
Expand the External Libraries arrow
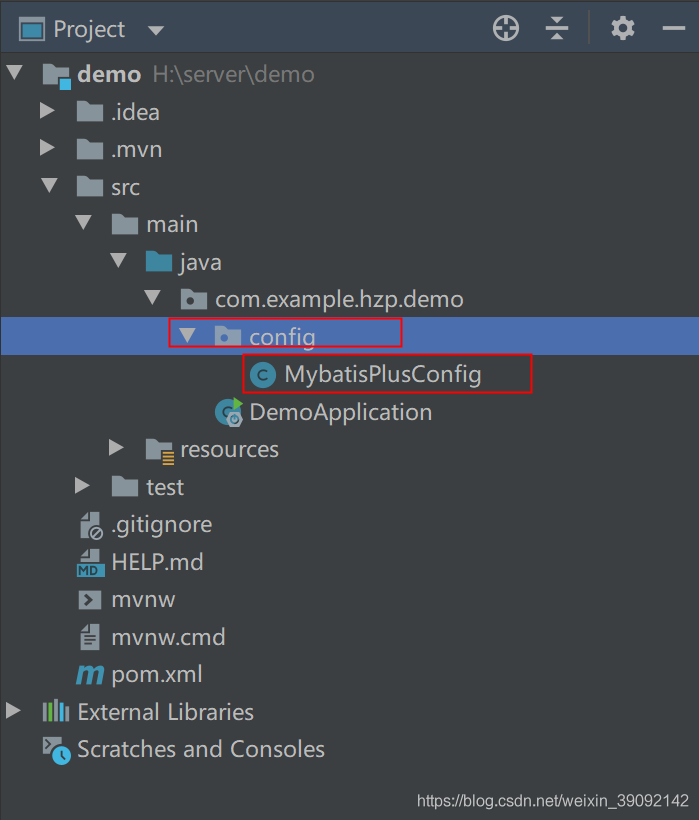13,710
